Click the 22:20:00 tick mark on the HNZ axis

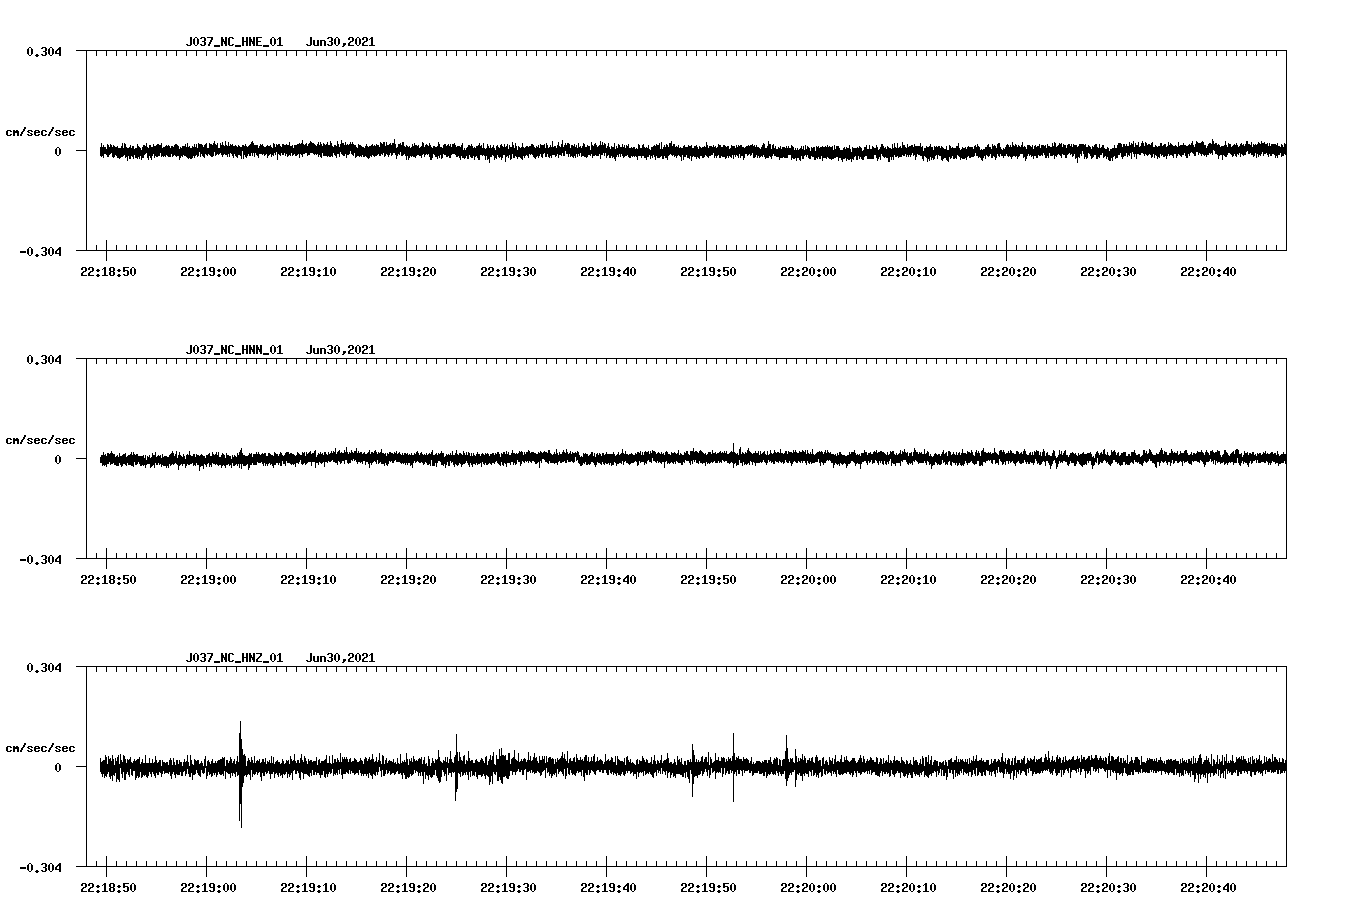click(807, 864)
